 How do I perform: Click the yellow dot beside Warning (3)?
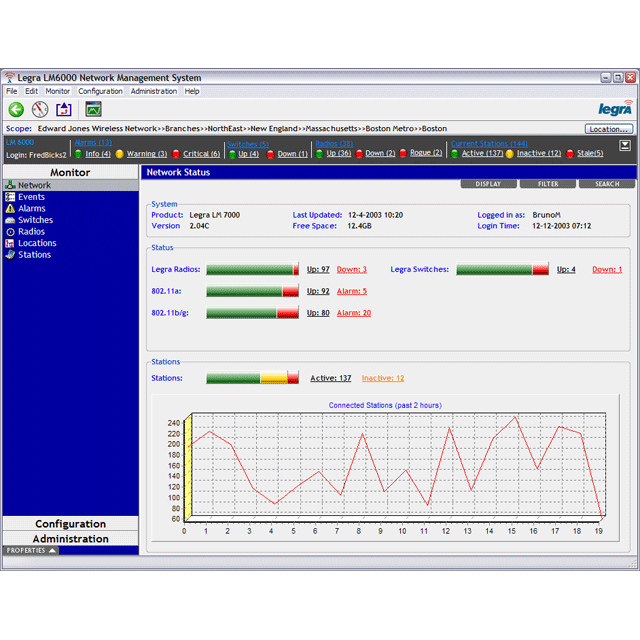(120, 154)
